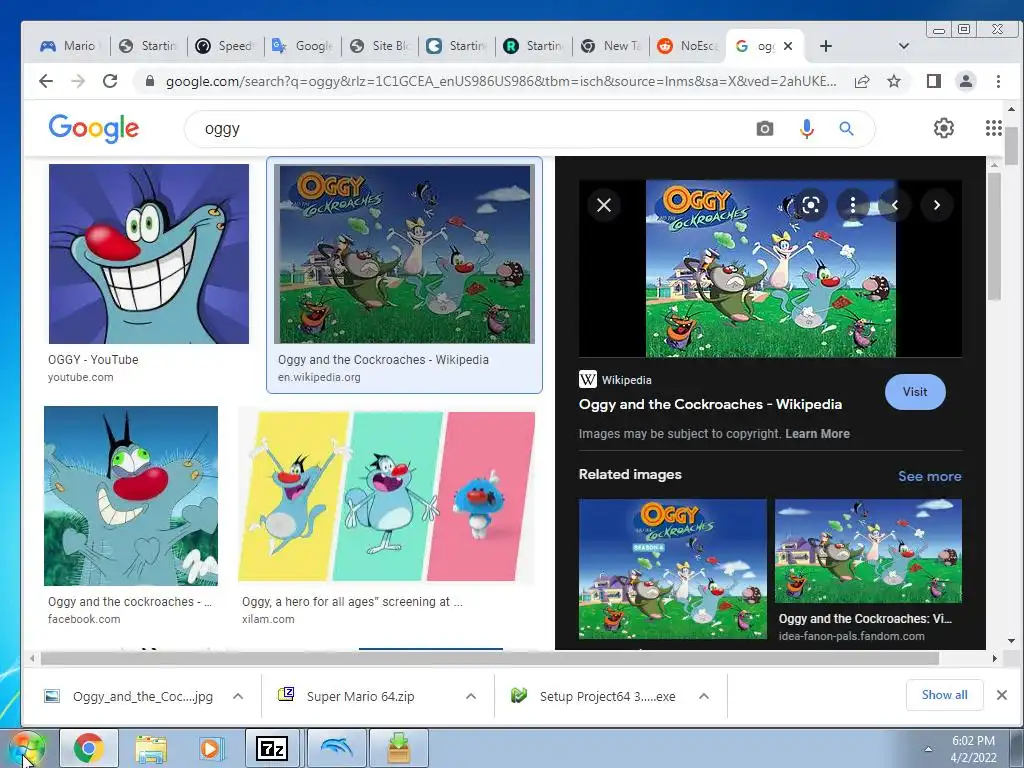Viewport: 1024px width, 768px height.
Task: Open the facebook.com Oggy image result
Action: (131, 496)
